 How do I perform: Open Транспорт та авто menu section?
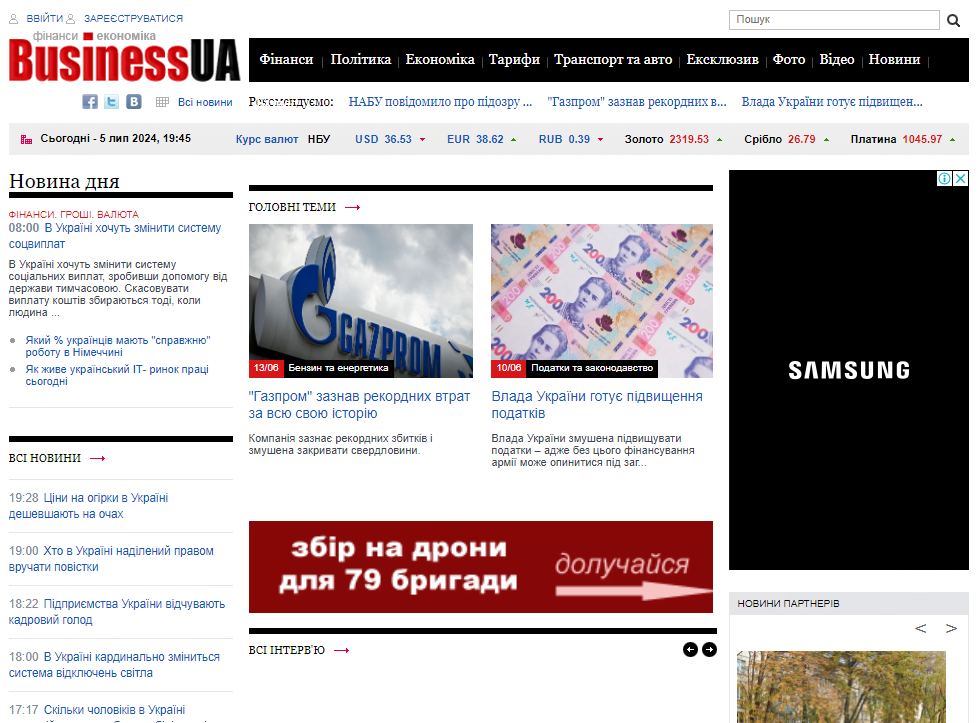(x=612, y=59)
